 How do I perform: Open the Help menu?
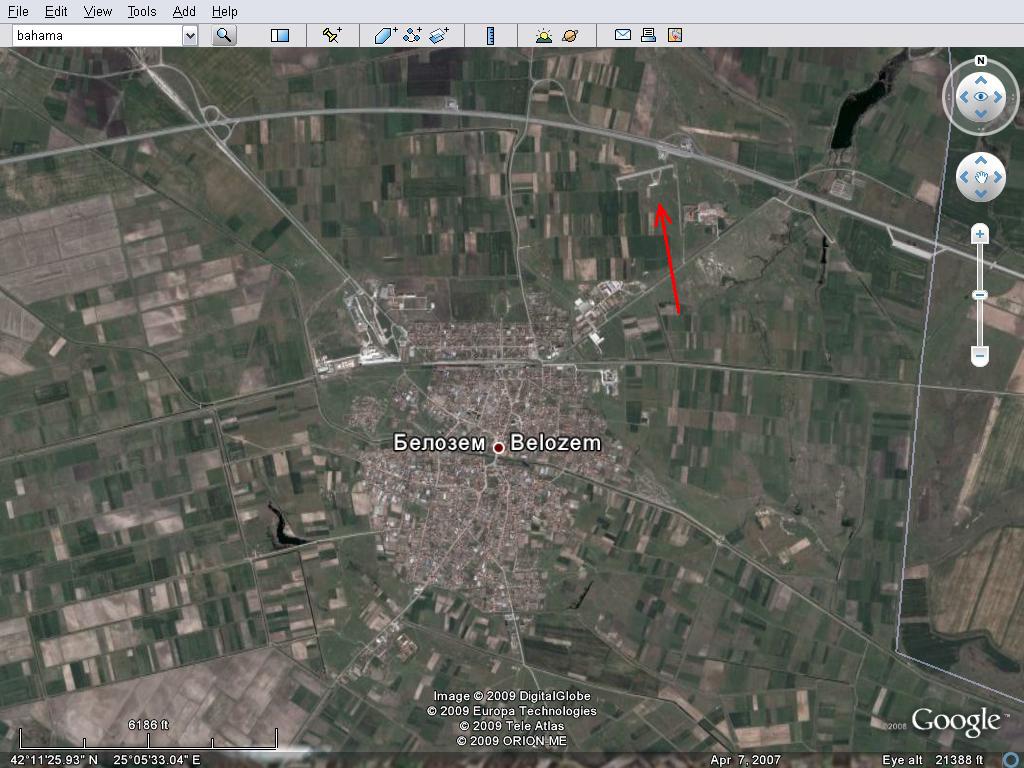coord(225,11)
